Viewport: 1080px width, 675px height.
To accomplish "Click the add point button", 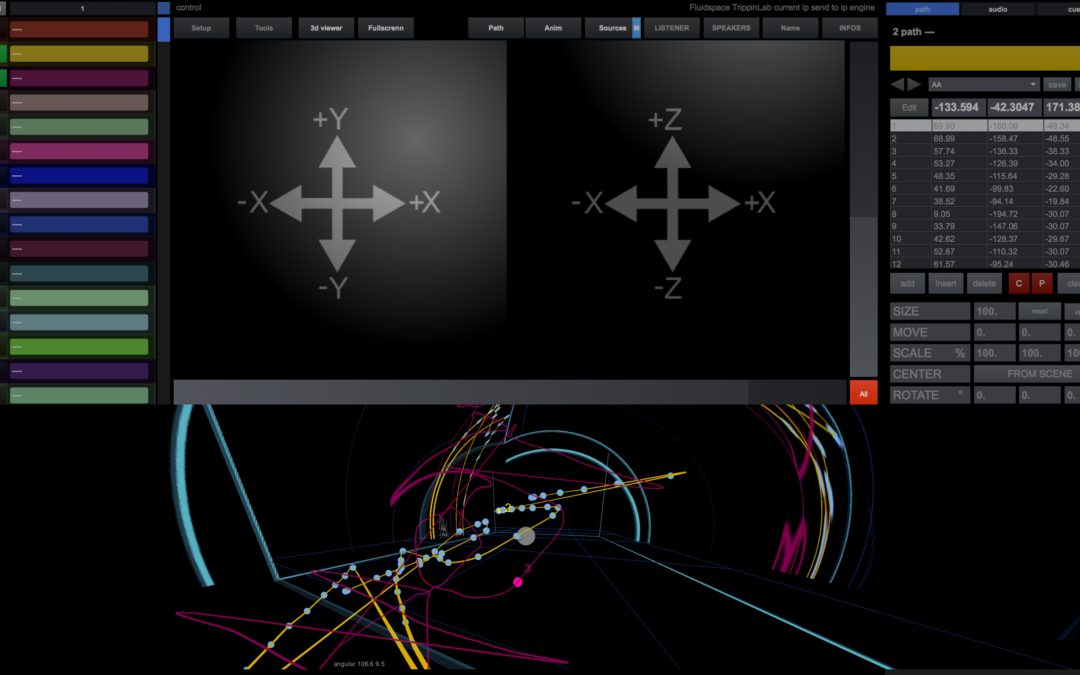I will pyautogui.click(x=907, y=283).
